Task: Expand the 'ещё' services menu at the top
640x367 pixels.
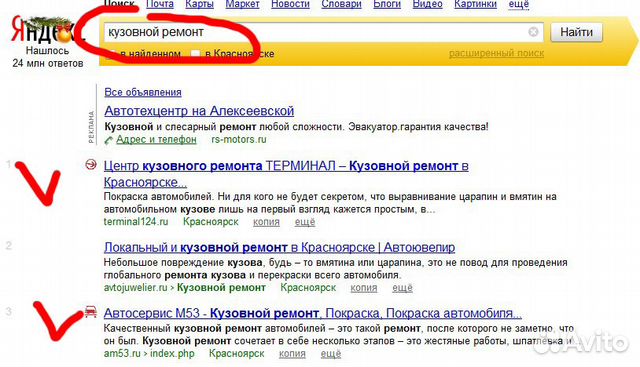Action: pyautogui.click(x=519, y=4)
